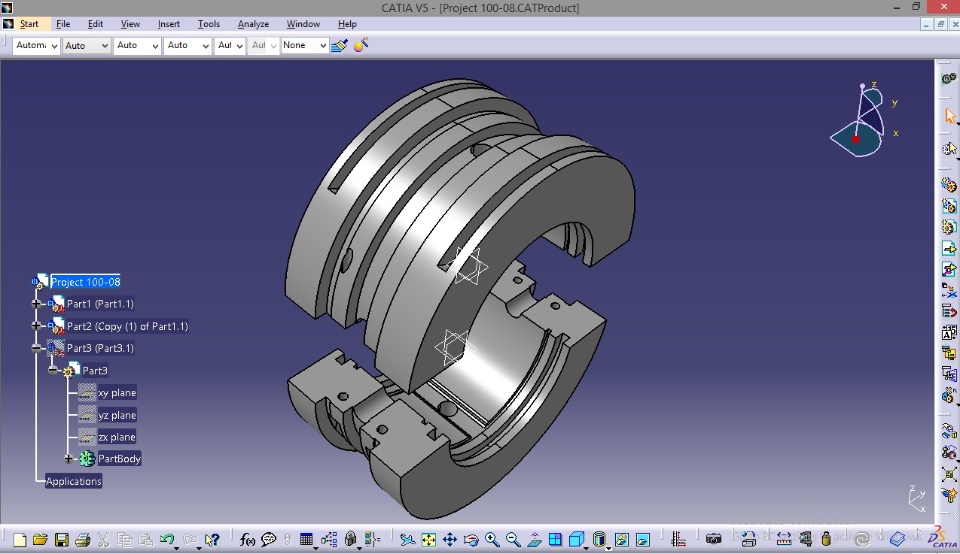Open the Tools menu
Image resolution: width=960 pixels, height=554 pixels.
[208, 24]
